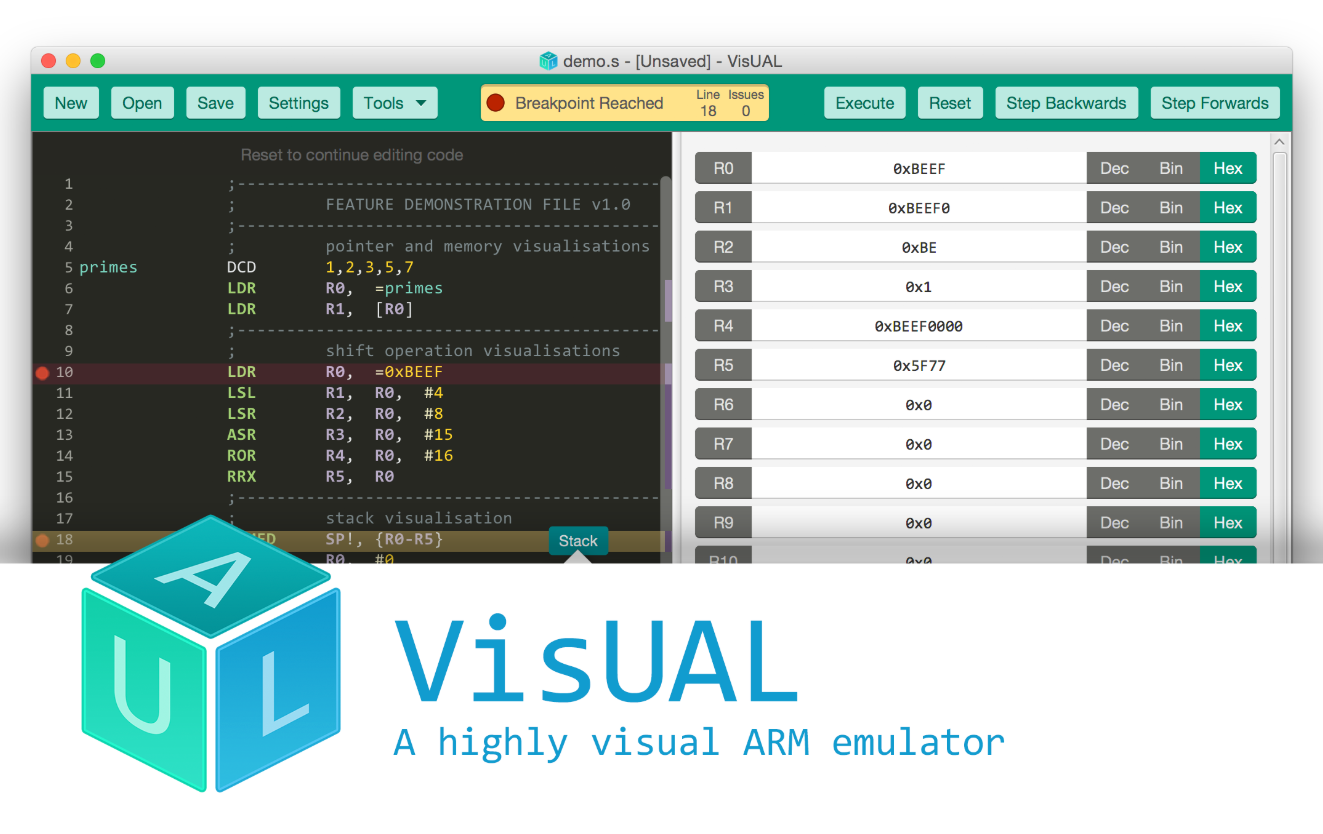Click the R4 register label
The image size is (1323, 834).
(723, 326)
